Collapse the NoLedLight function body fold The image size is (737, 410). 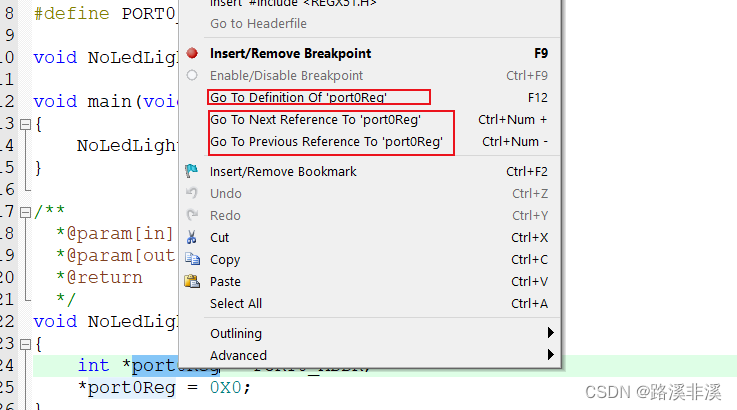click(25, 344)
